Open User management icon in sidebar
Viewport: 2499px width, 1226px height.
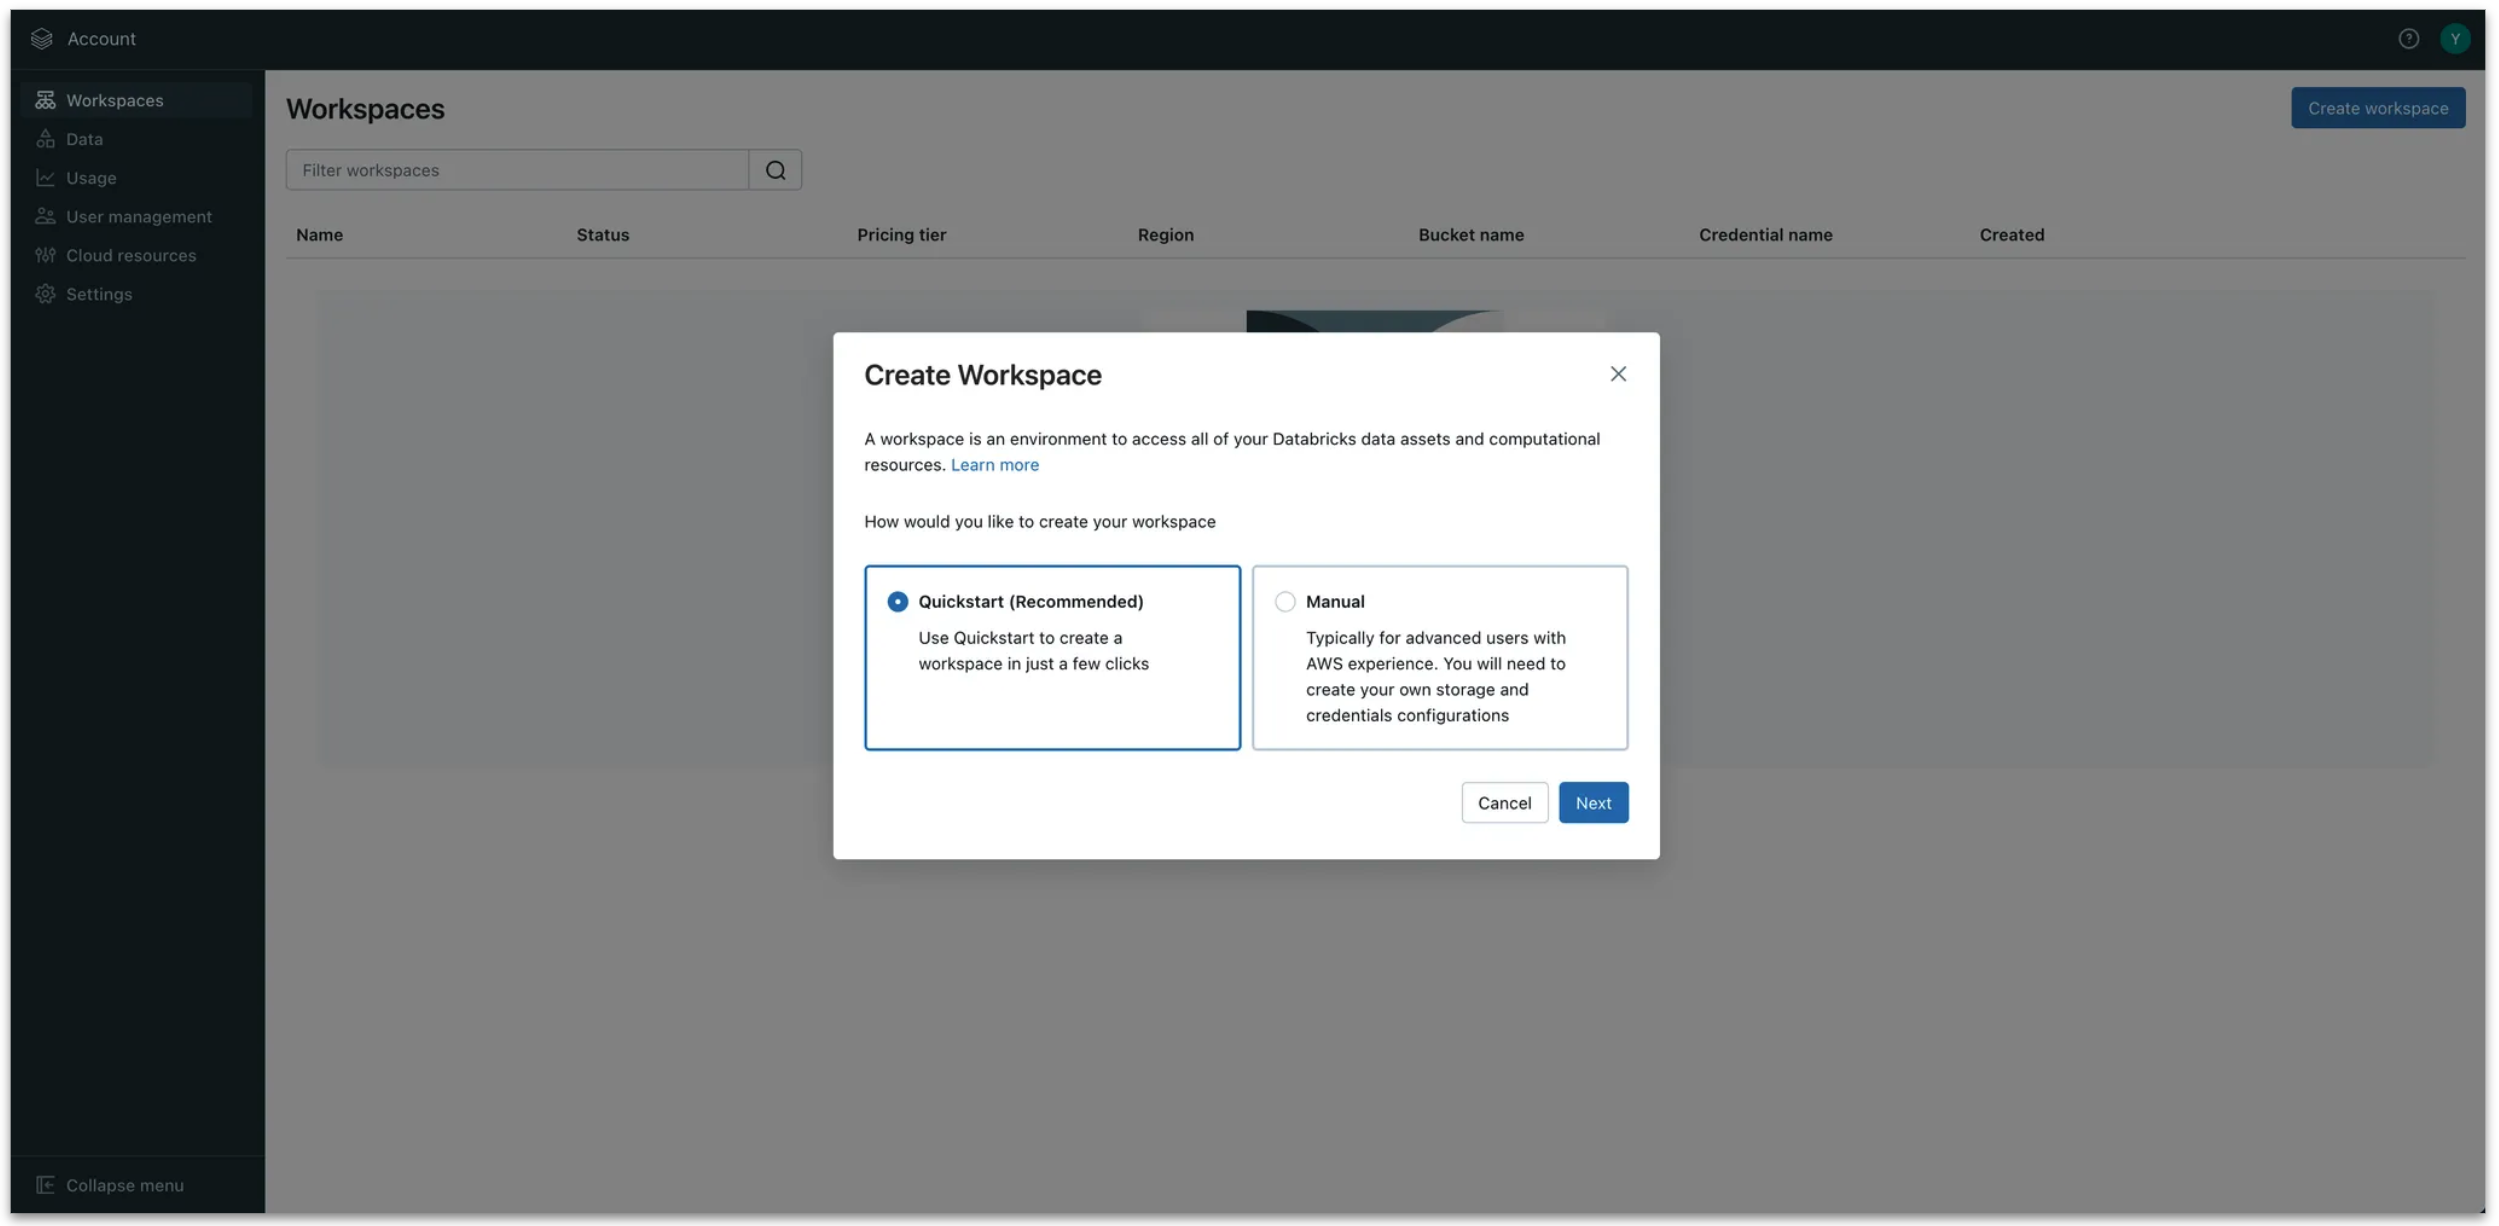[45, 216]
